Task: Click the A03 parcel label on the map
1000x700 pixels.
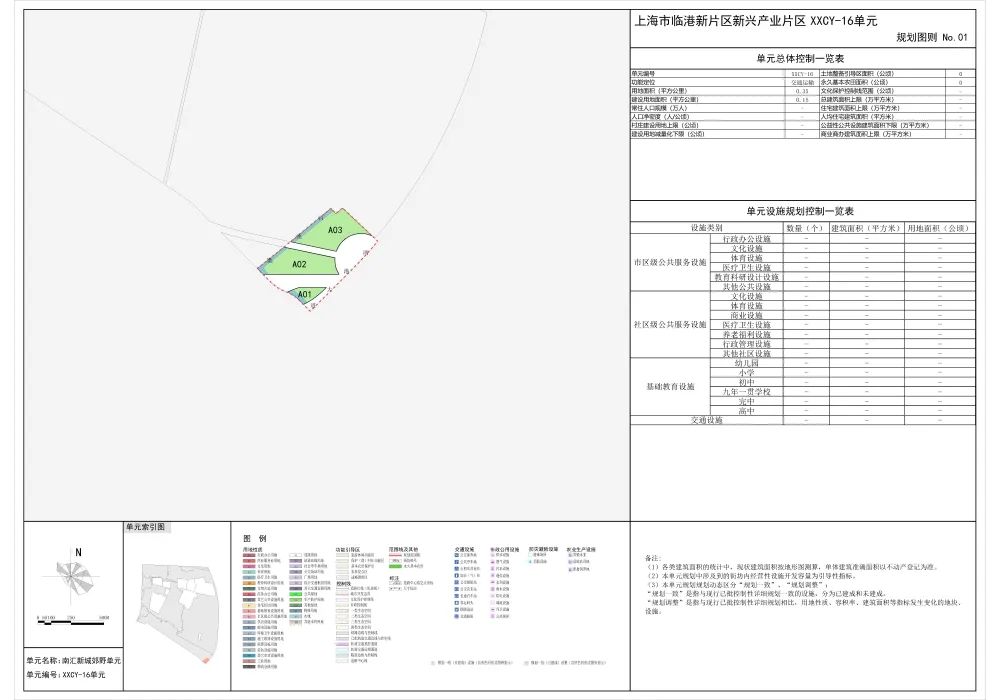Action: (x=335, y=230)
